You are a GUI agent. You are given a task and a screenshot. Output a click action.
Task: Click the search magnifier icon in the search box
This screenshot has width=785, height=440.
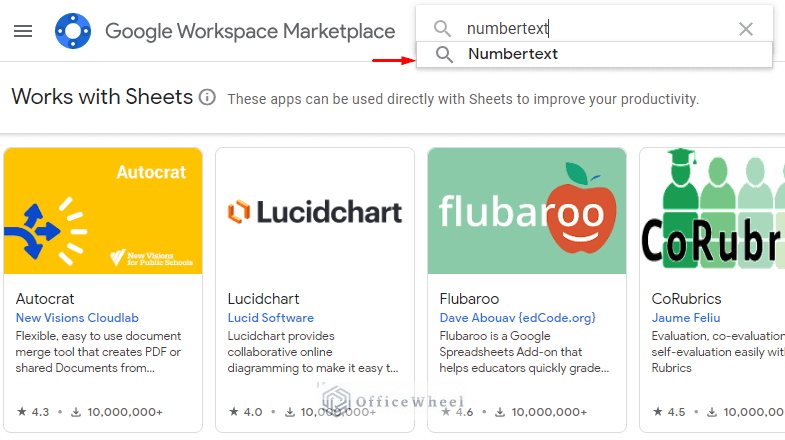click(x=442, y=29)
